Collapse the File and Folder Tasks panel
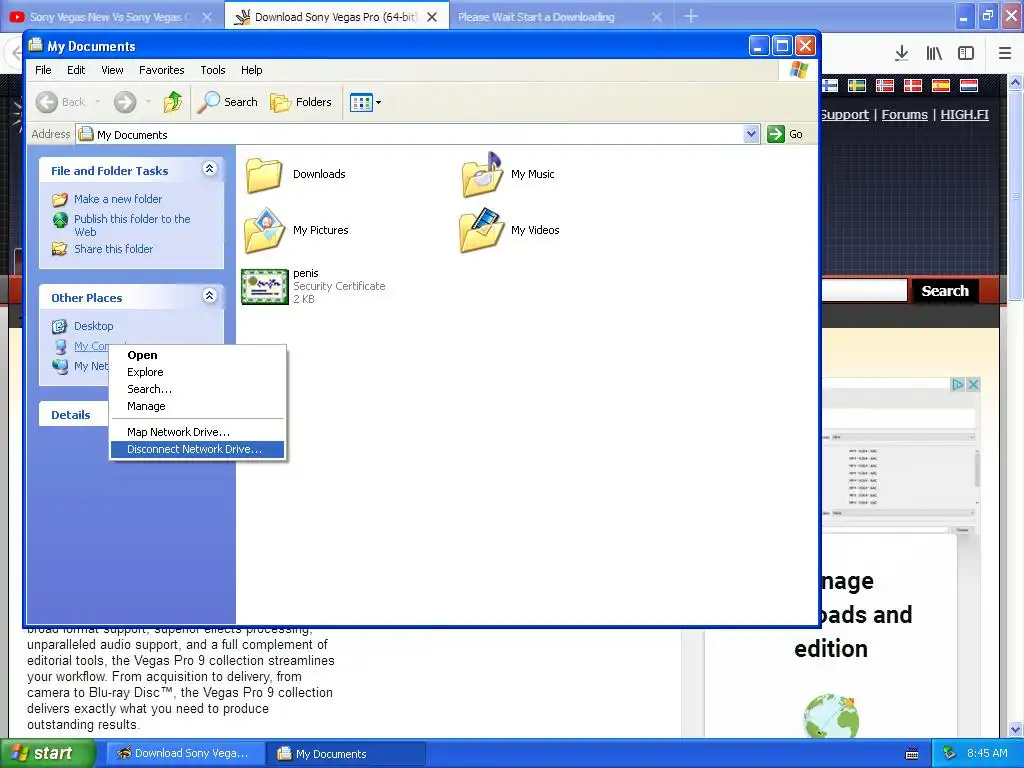This screenshot has height=768, width=1024. click(x=209, y=169)
